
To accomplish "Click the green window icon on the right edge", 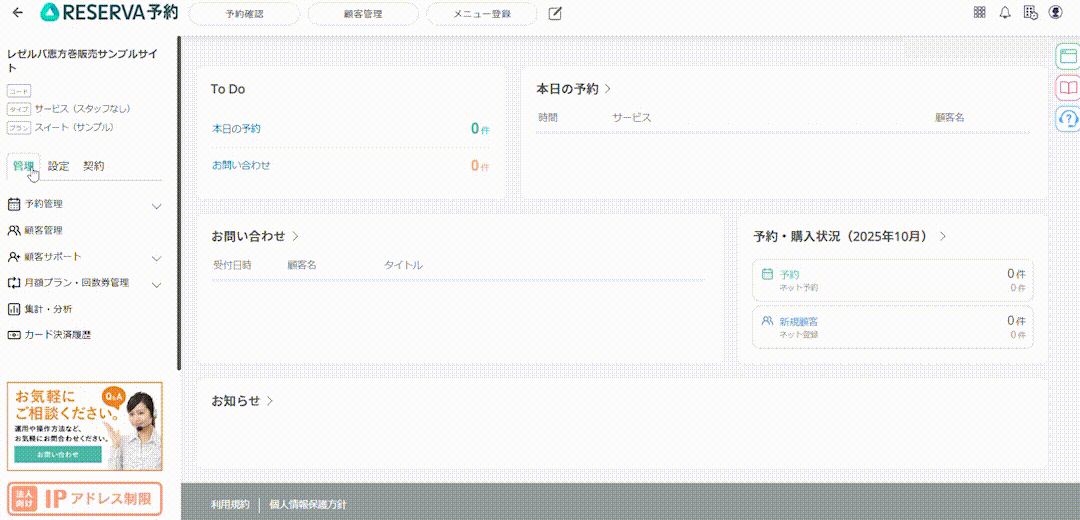I will pyautogui.click(x=1068, y=56).
